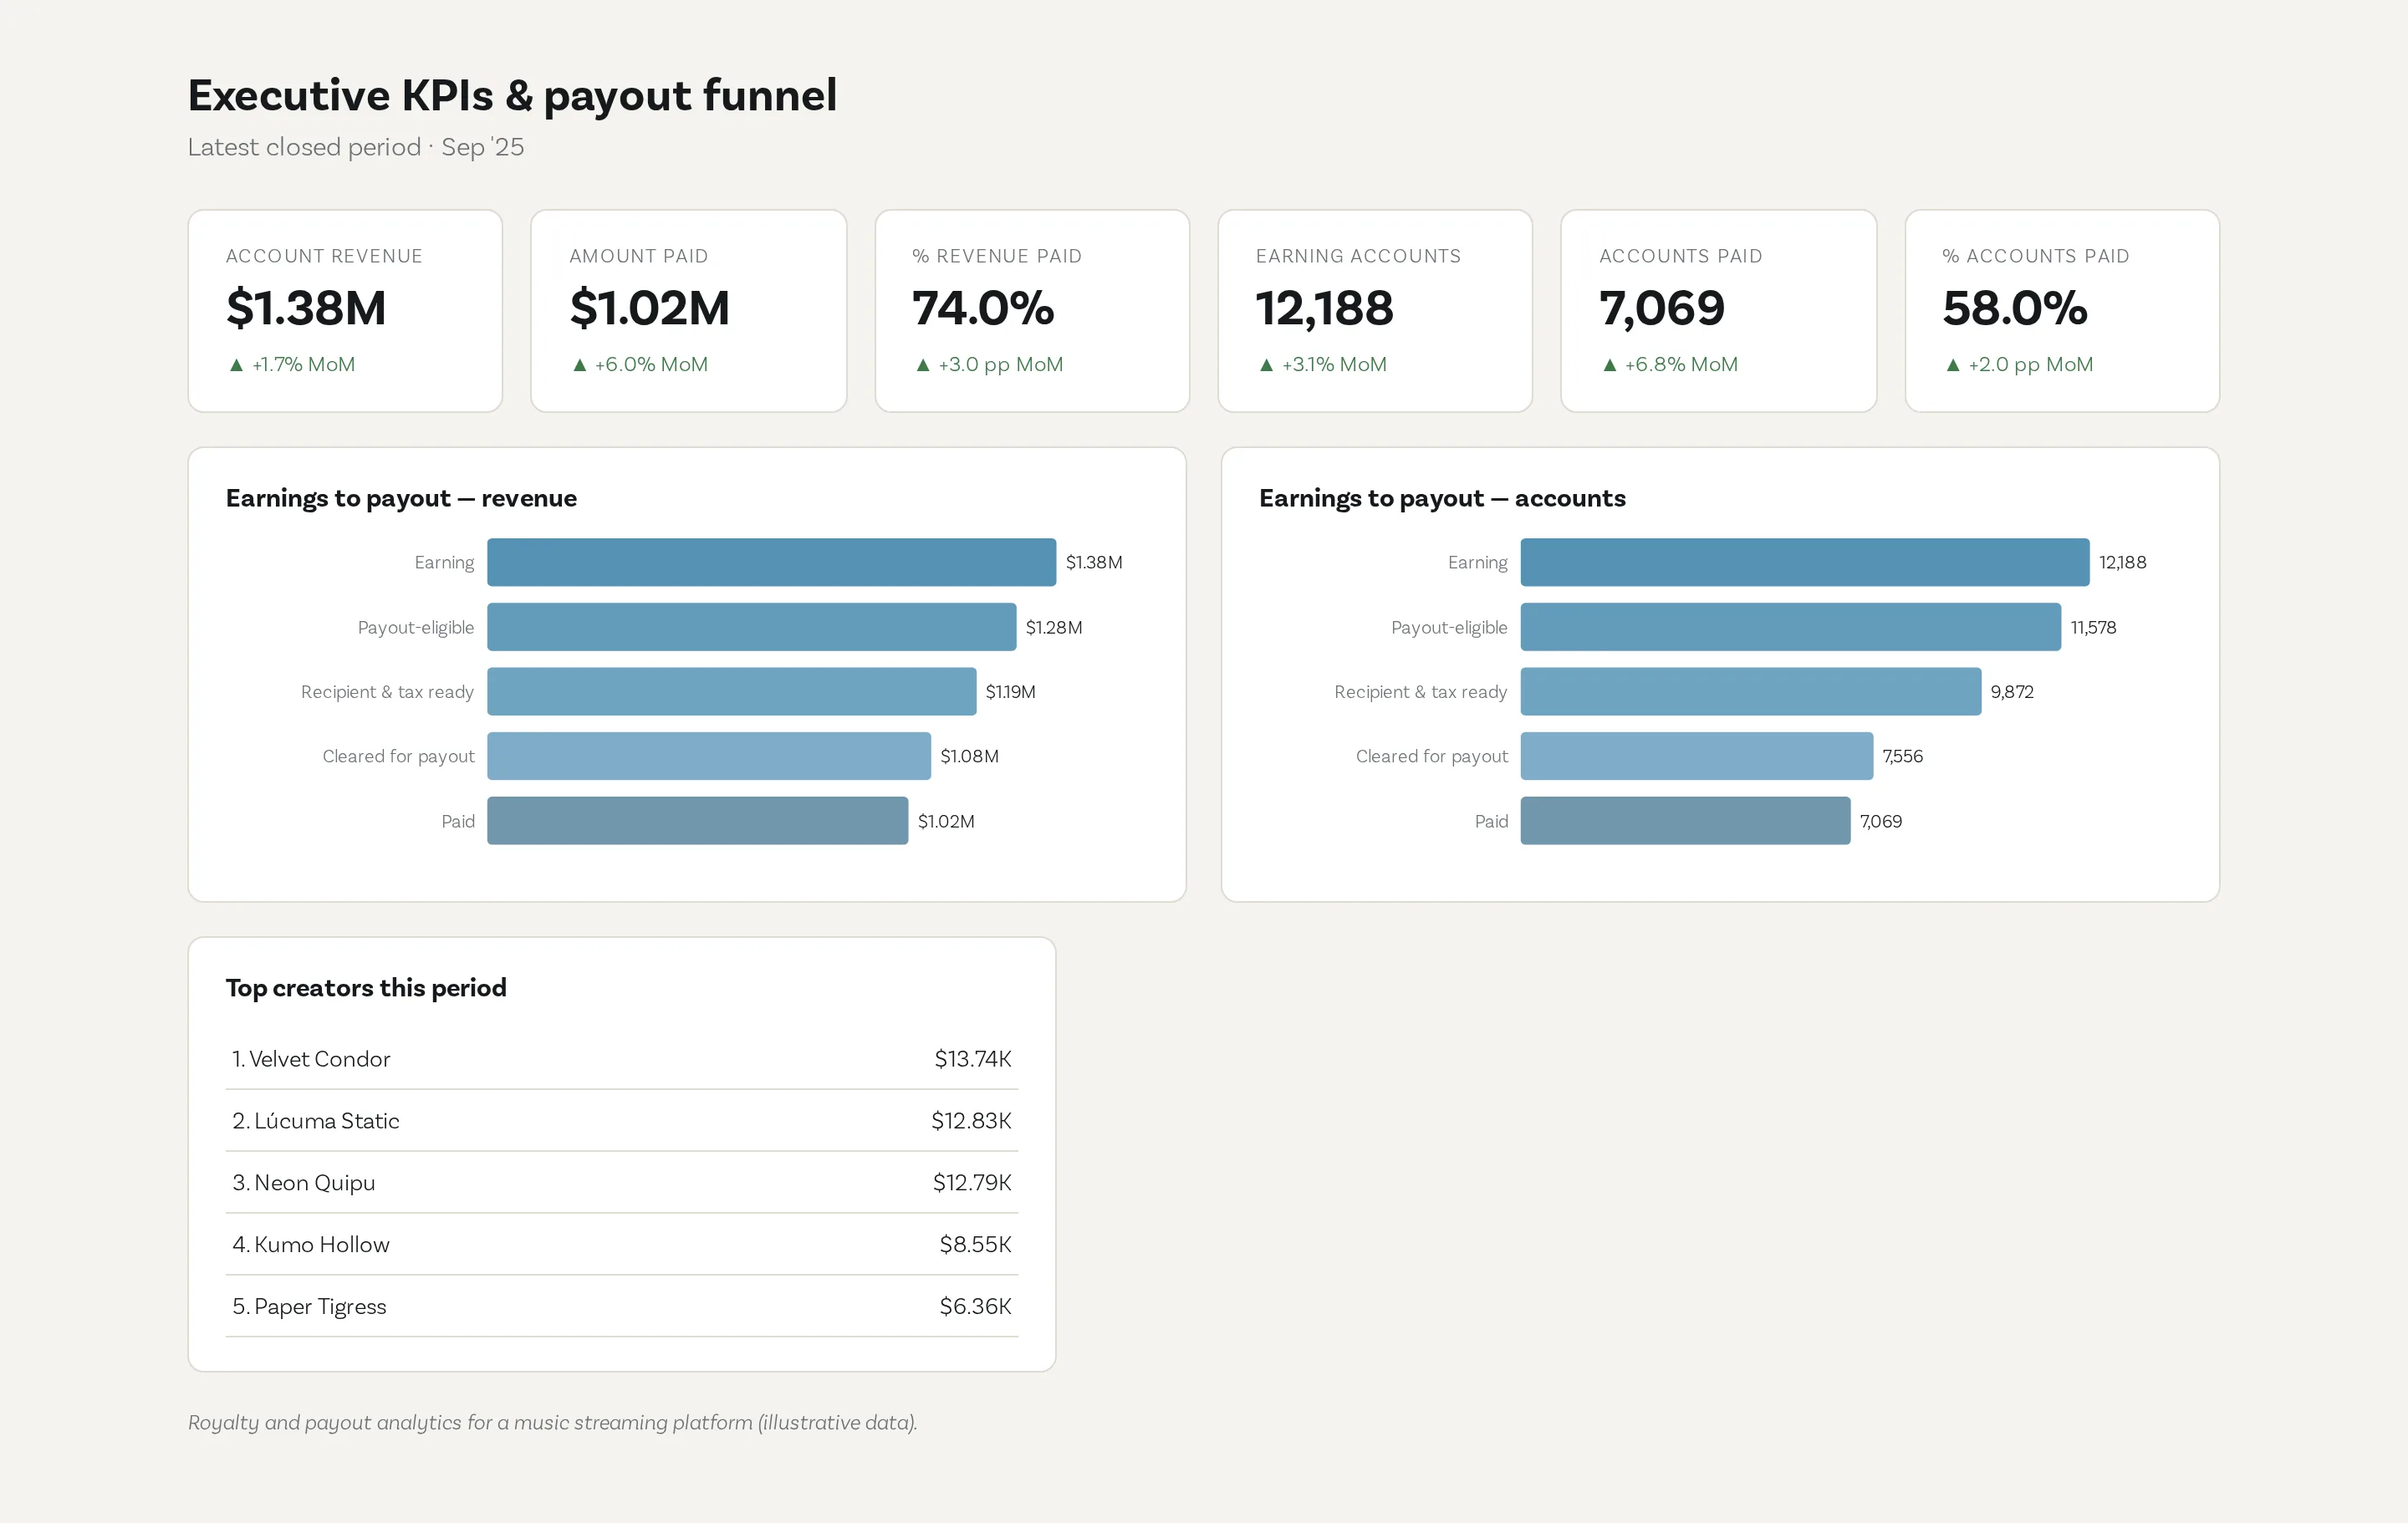
Task: Click the up arrow beside +6.0% MoM
Action: (579, 365)
